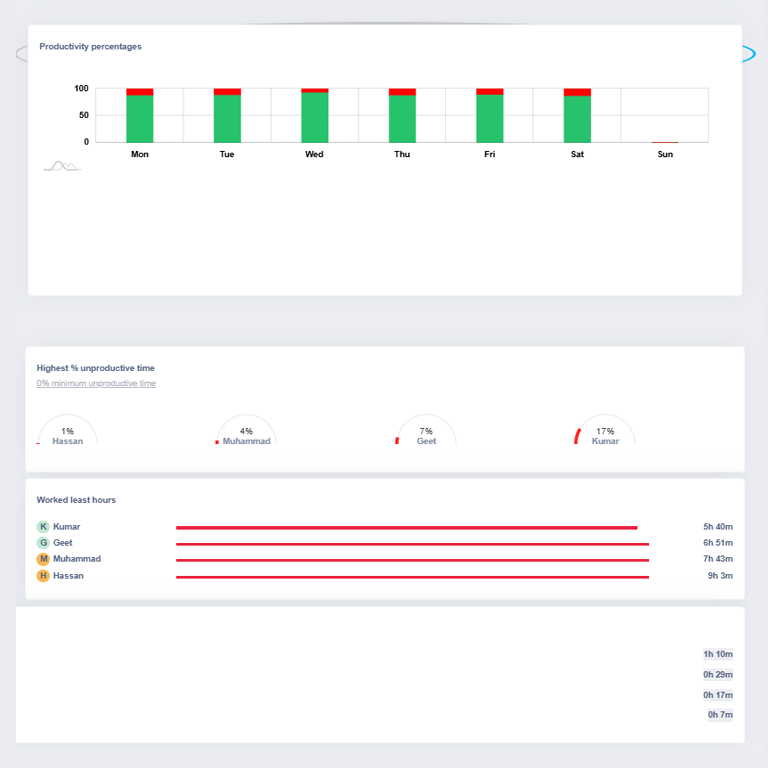This screenshot has height=768, width=768.
Task: Click the 'Worked least hours' heading
Action: tap(76, 500)
